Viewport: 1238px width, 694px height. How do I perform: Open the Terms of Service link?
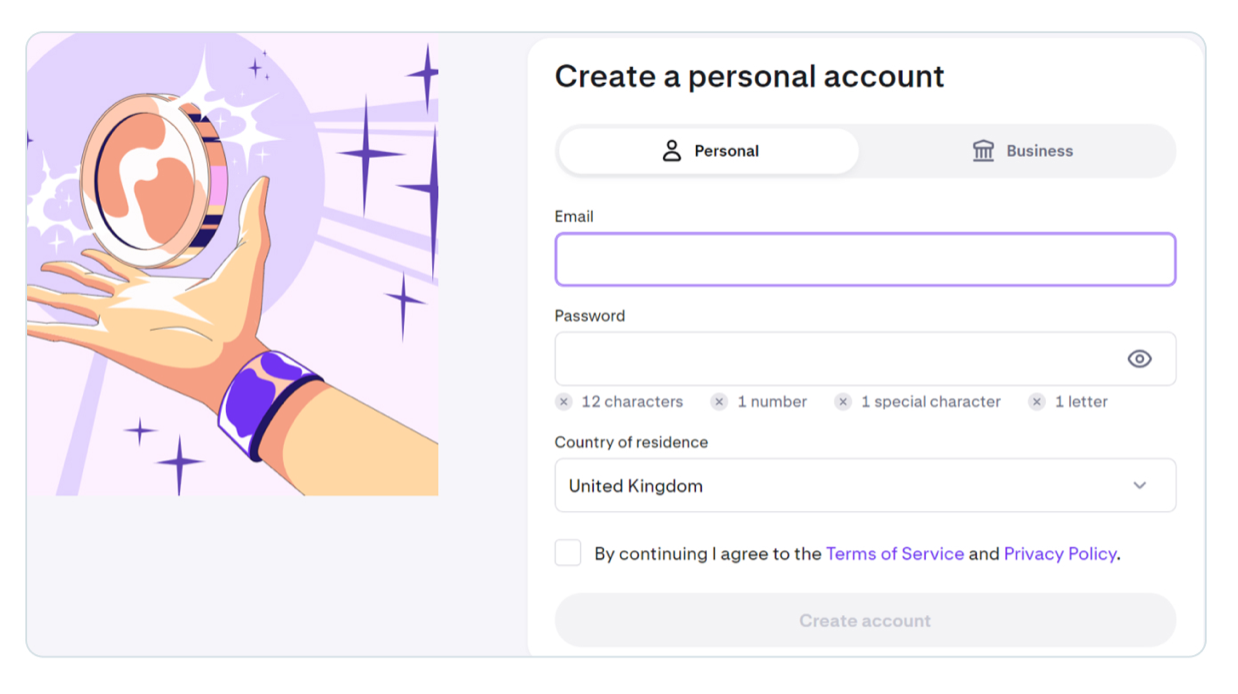click(x=895, y=554)
